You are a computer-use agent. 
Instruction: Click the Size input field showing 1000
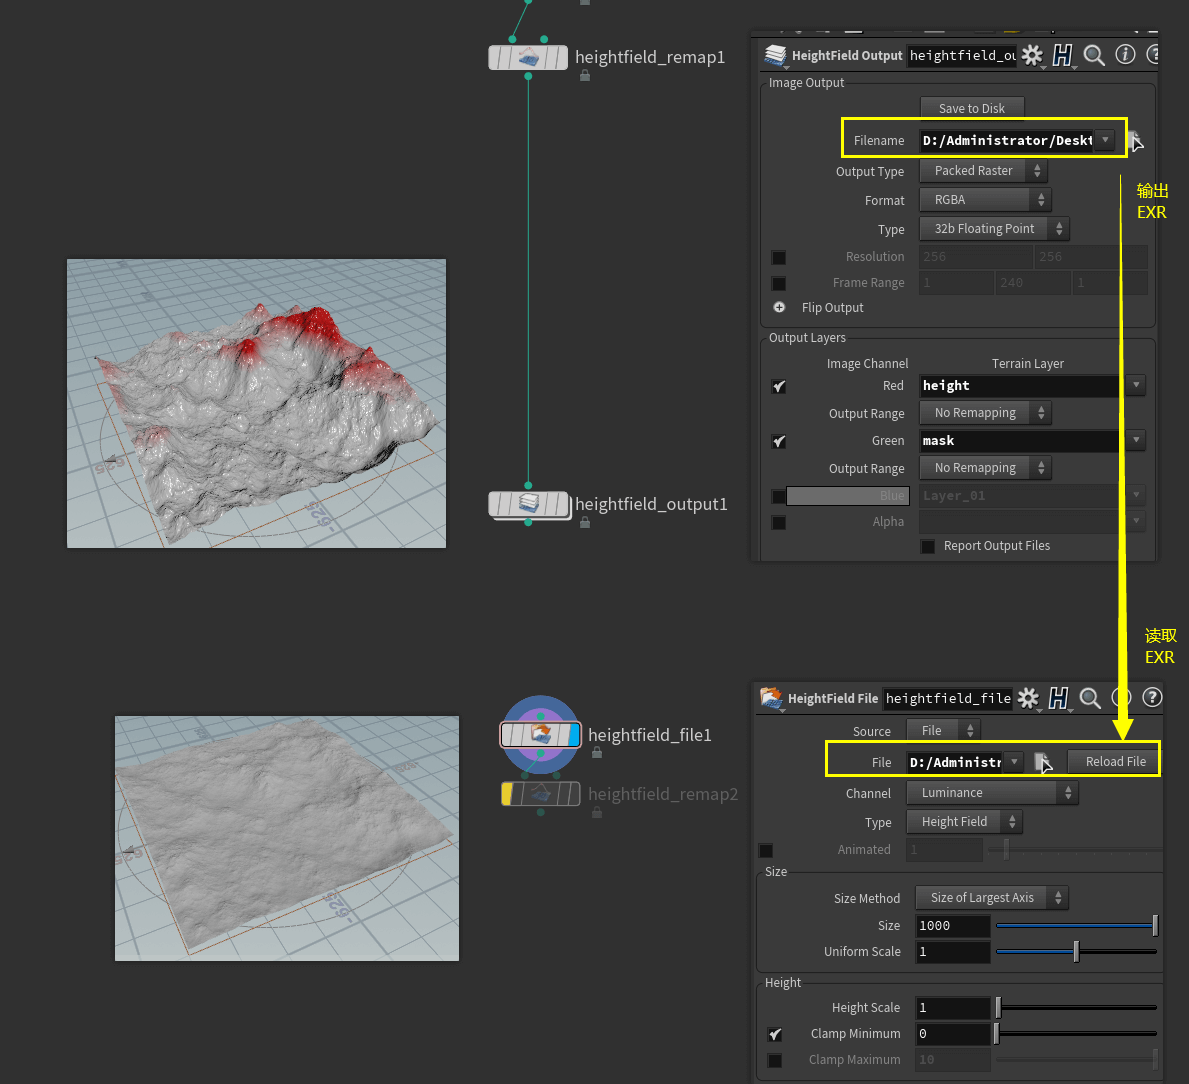pyautogui.click(x=952, y=926)
